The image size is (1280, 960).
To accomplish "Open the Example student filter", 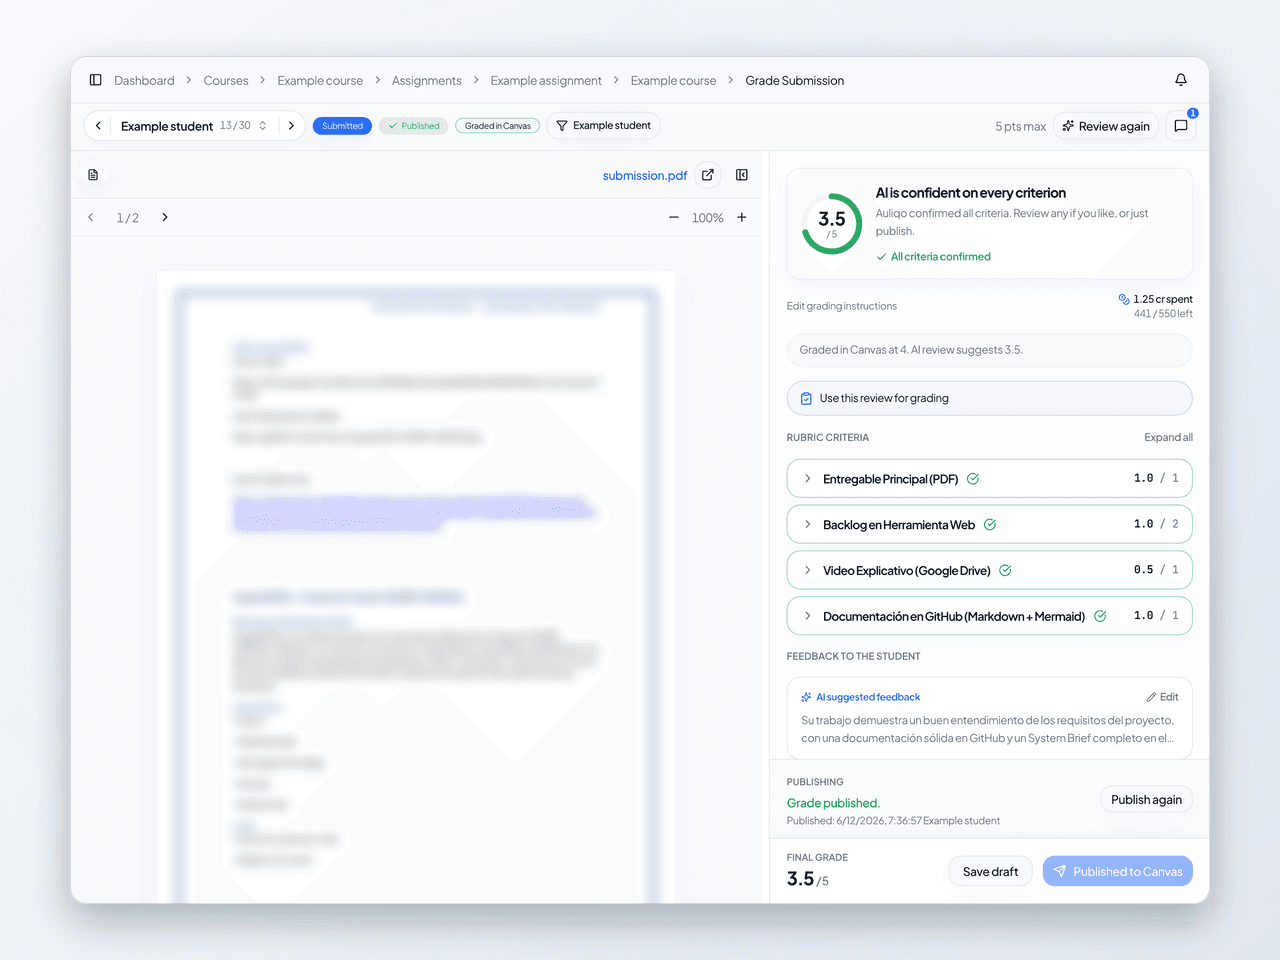I will 604,126.
